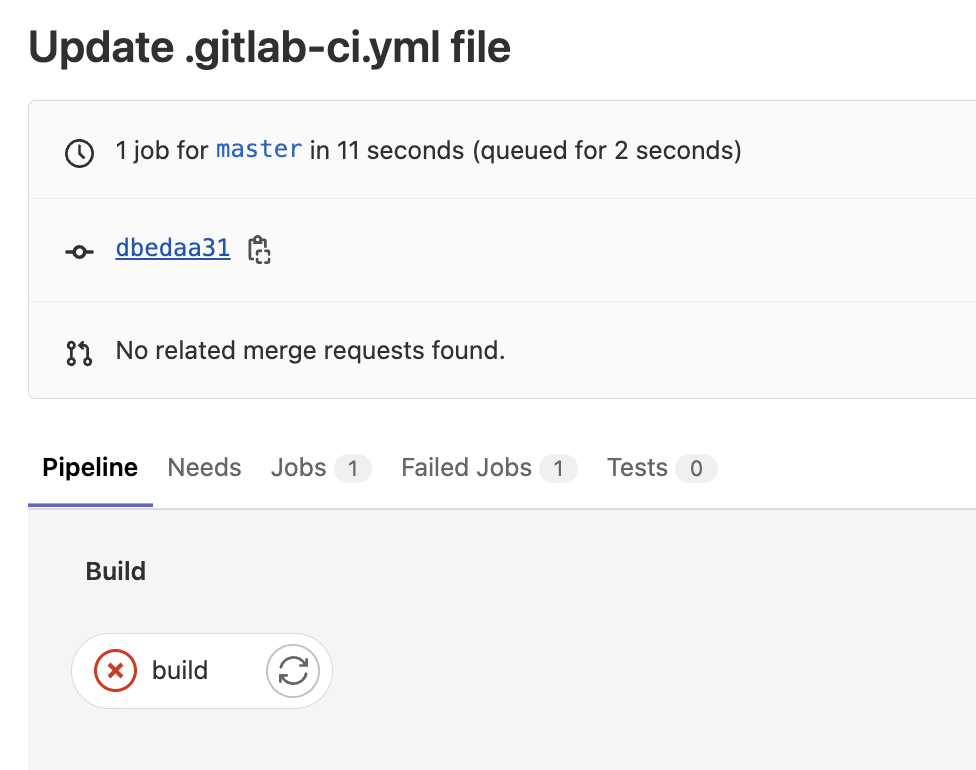This screenshot has height=770, width=976.
Task: Switch to the Failed Jobs tab
Action: (x=465, y=467)
